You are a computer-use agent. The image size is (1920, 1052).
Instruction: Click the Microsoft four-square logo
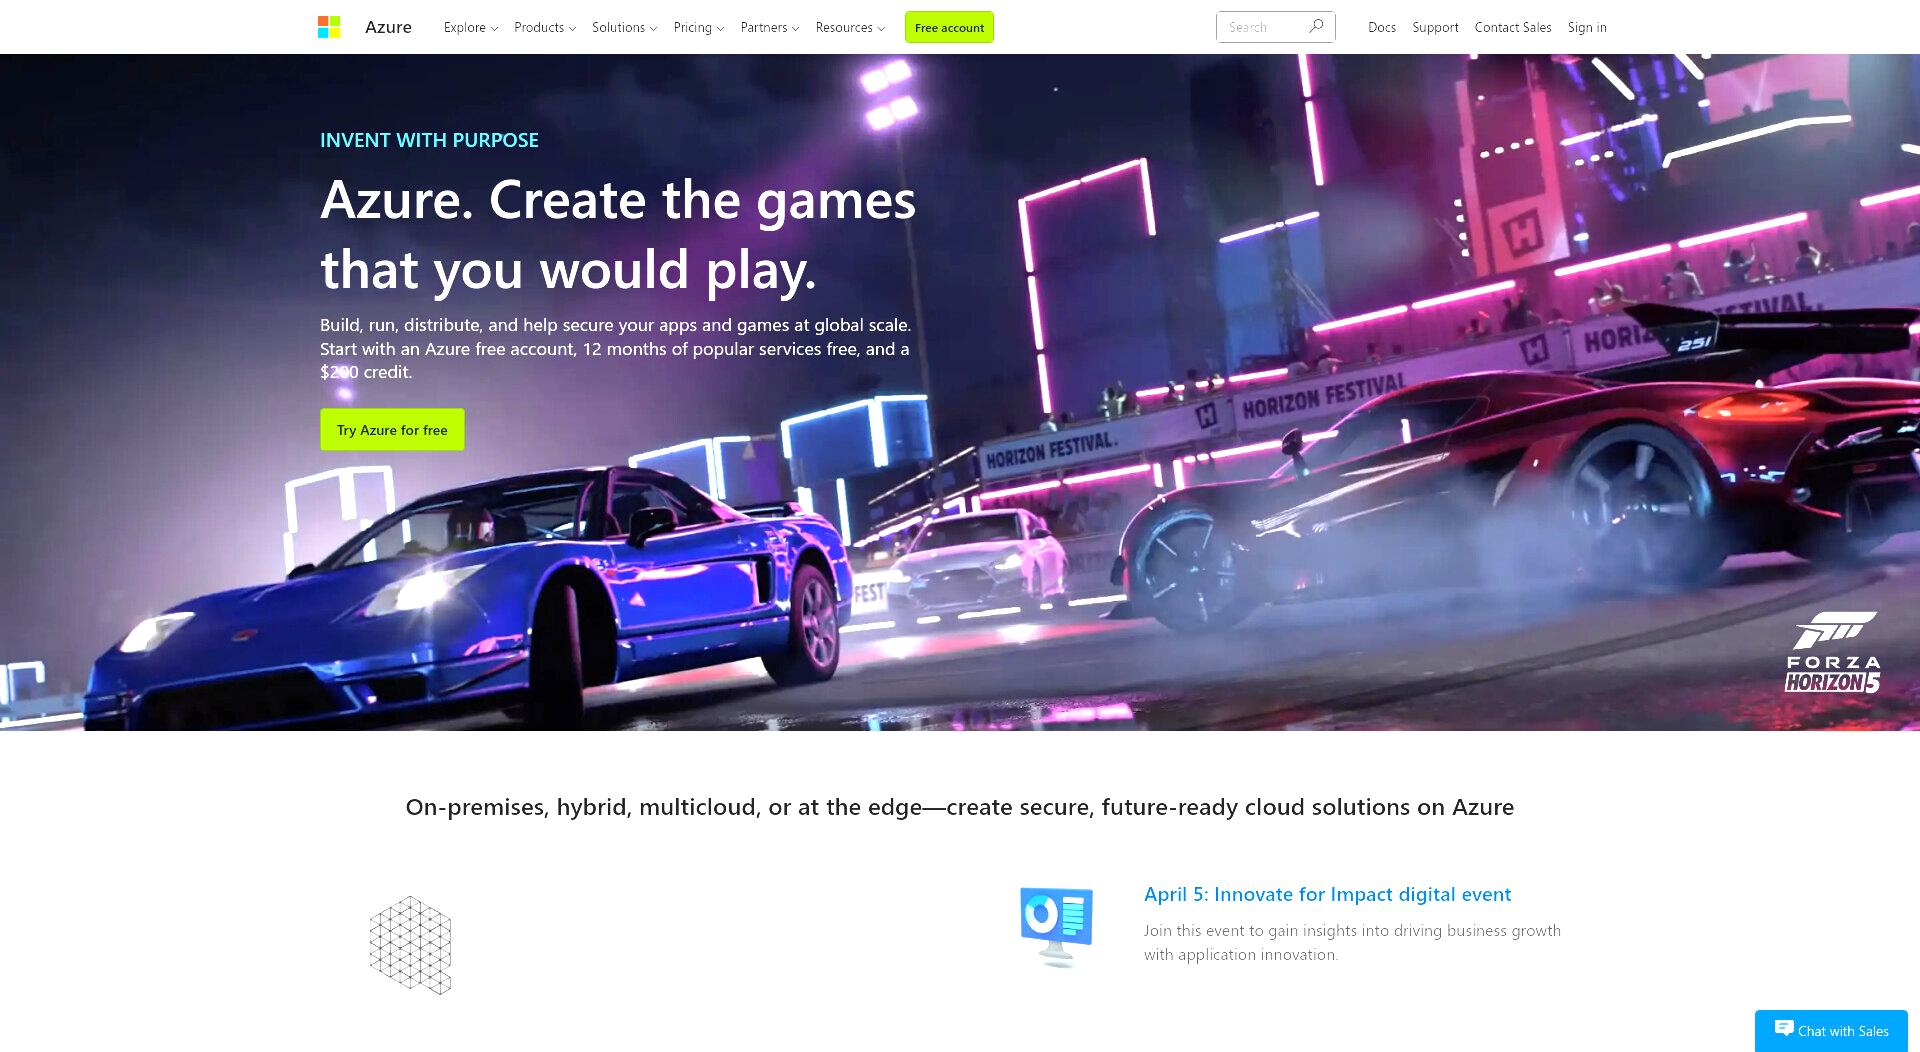pos(329,27)
